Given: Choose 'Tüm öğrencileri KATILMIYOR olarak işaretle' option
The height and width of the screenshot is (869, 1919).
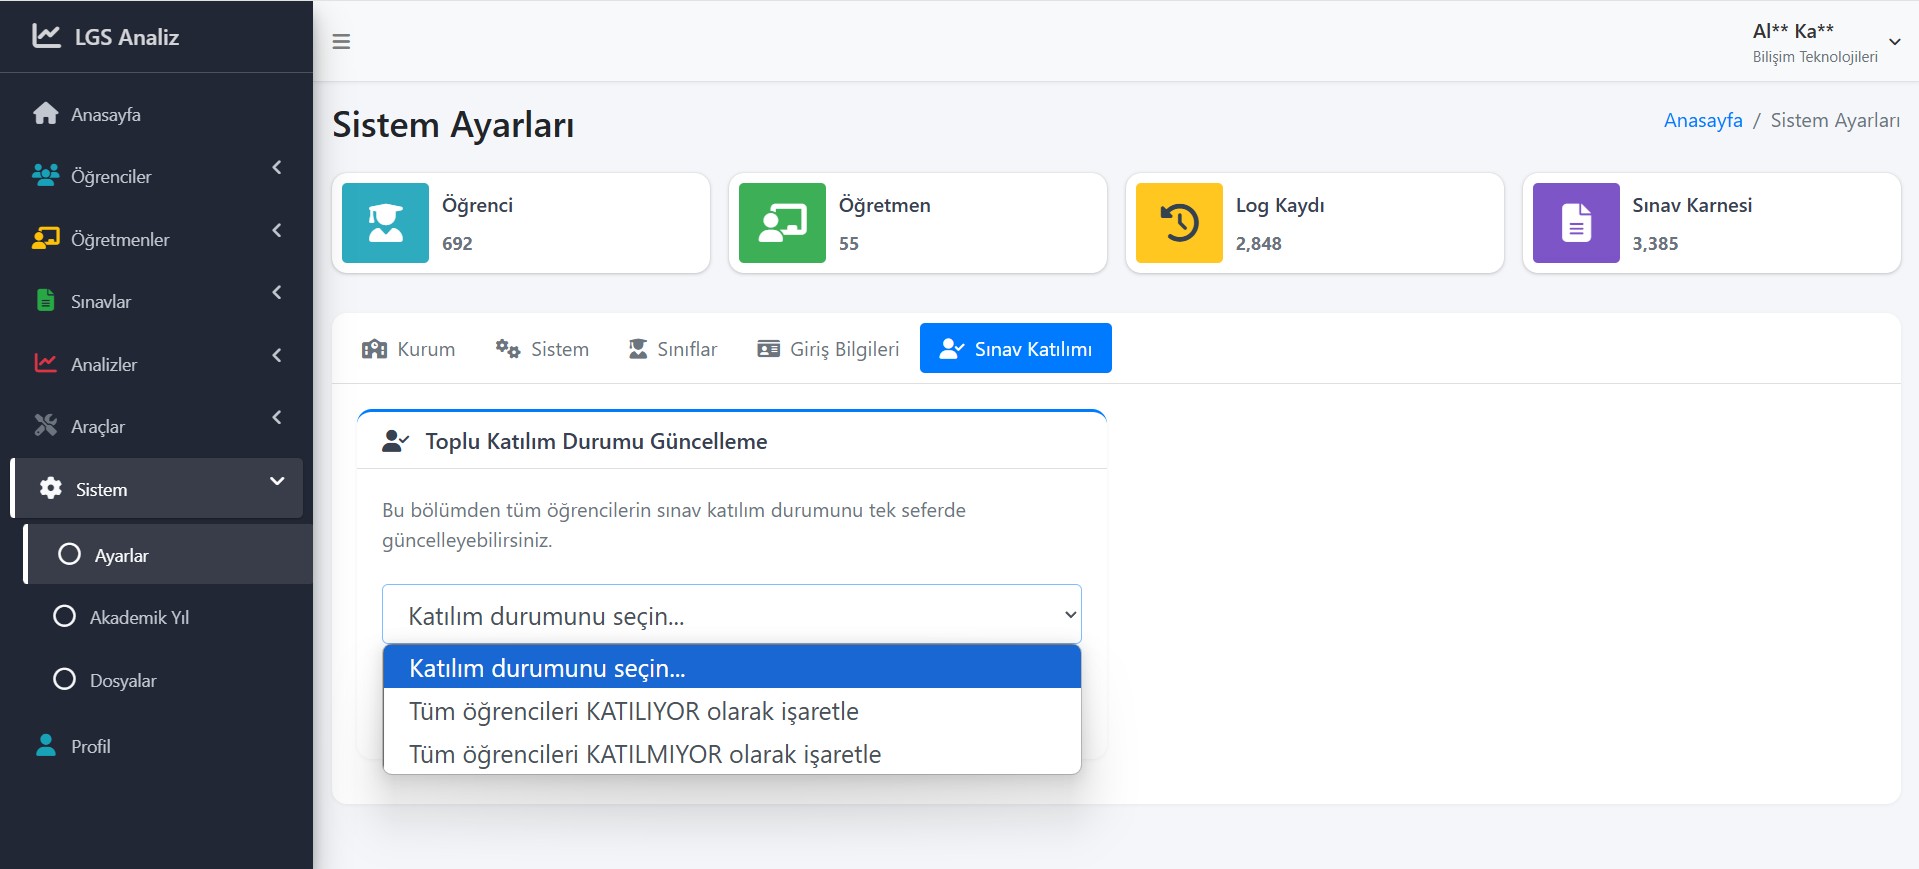Looking at the screenshot, I should coord(644,754).
